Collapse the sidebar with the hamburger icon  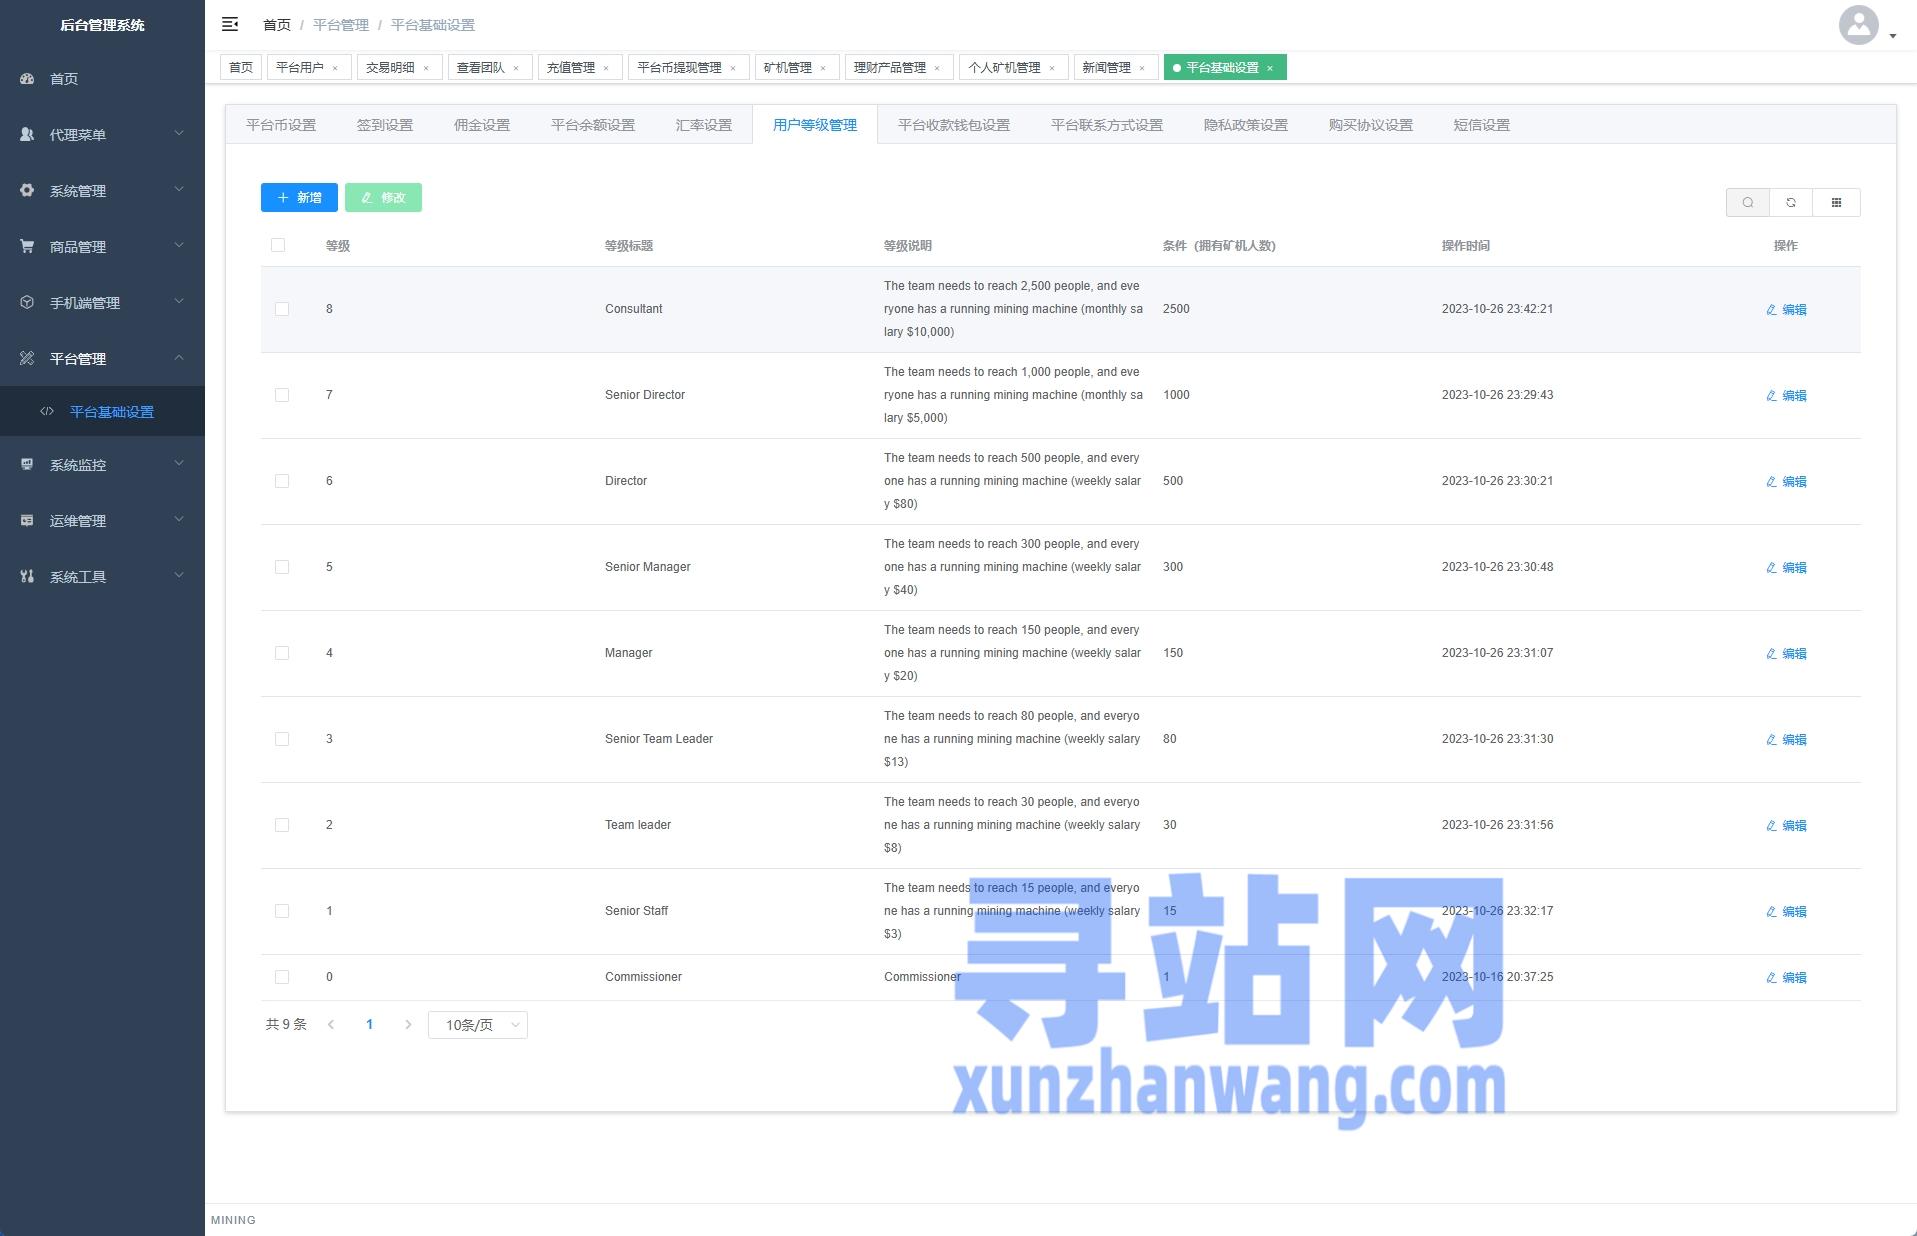click(230, 24)
